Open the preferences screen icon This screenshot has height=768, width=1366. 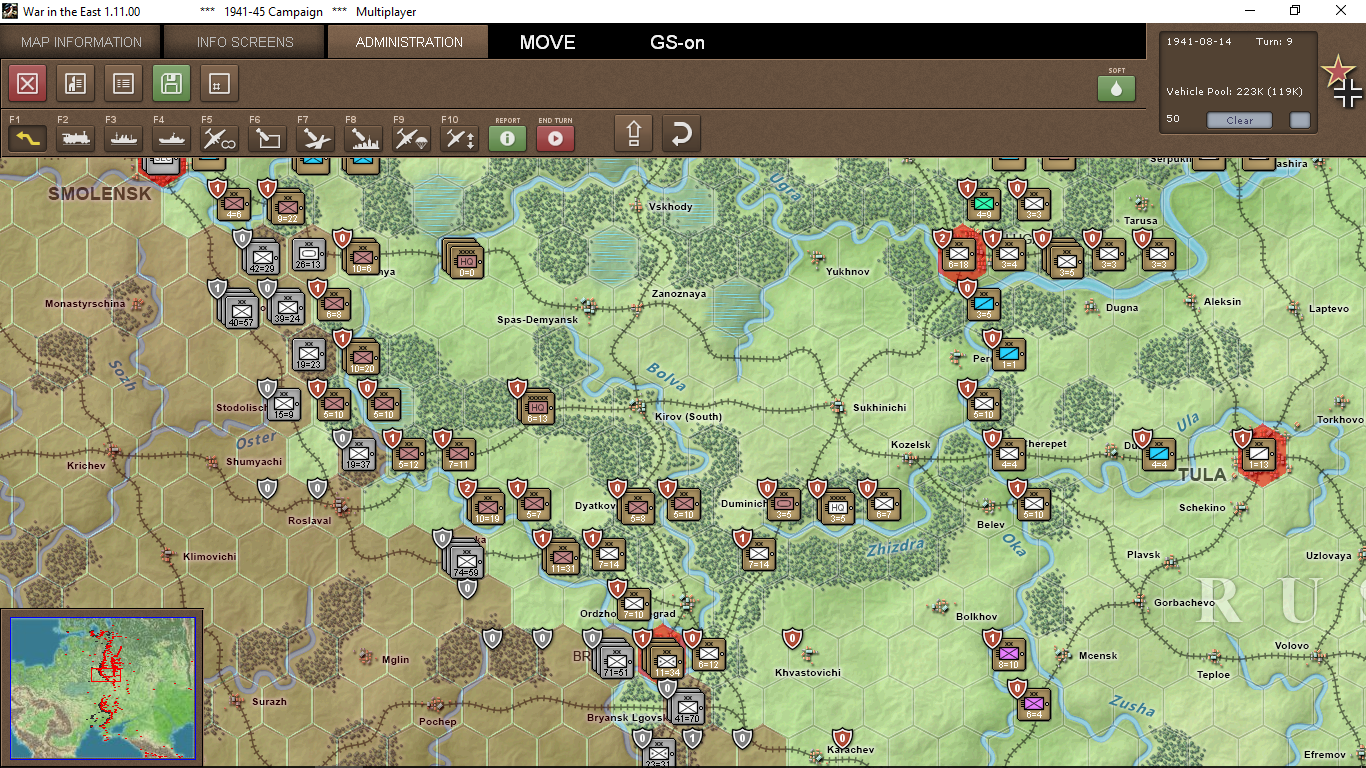[x=75, y=84]
